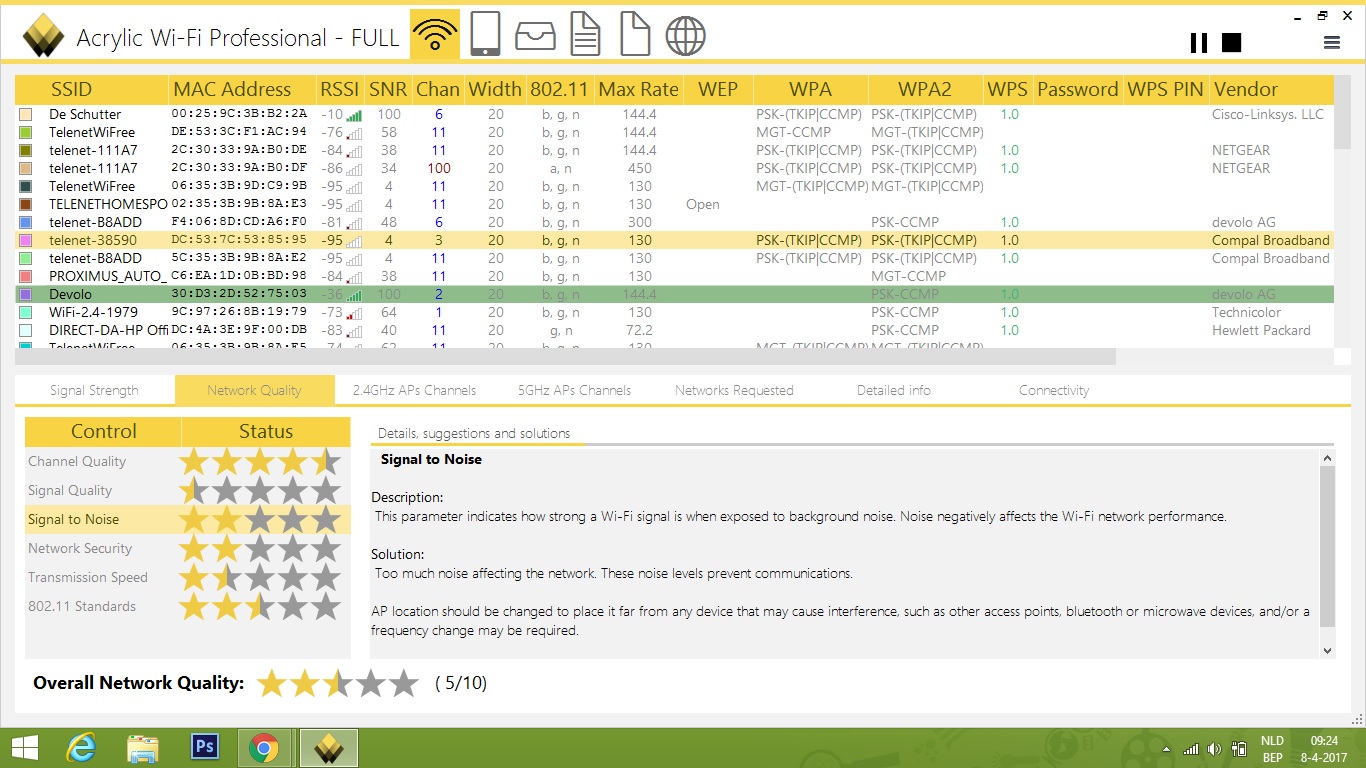
Task: Select the Channel Quality control row
Action: (x=188, y=462)
